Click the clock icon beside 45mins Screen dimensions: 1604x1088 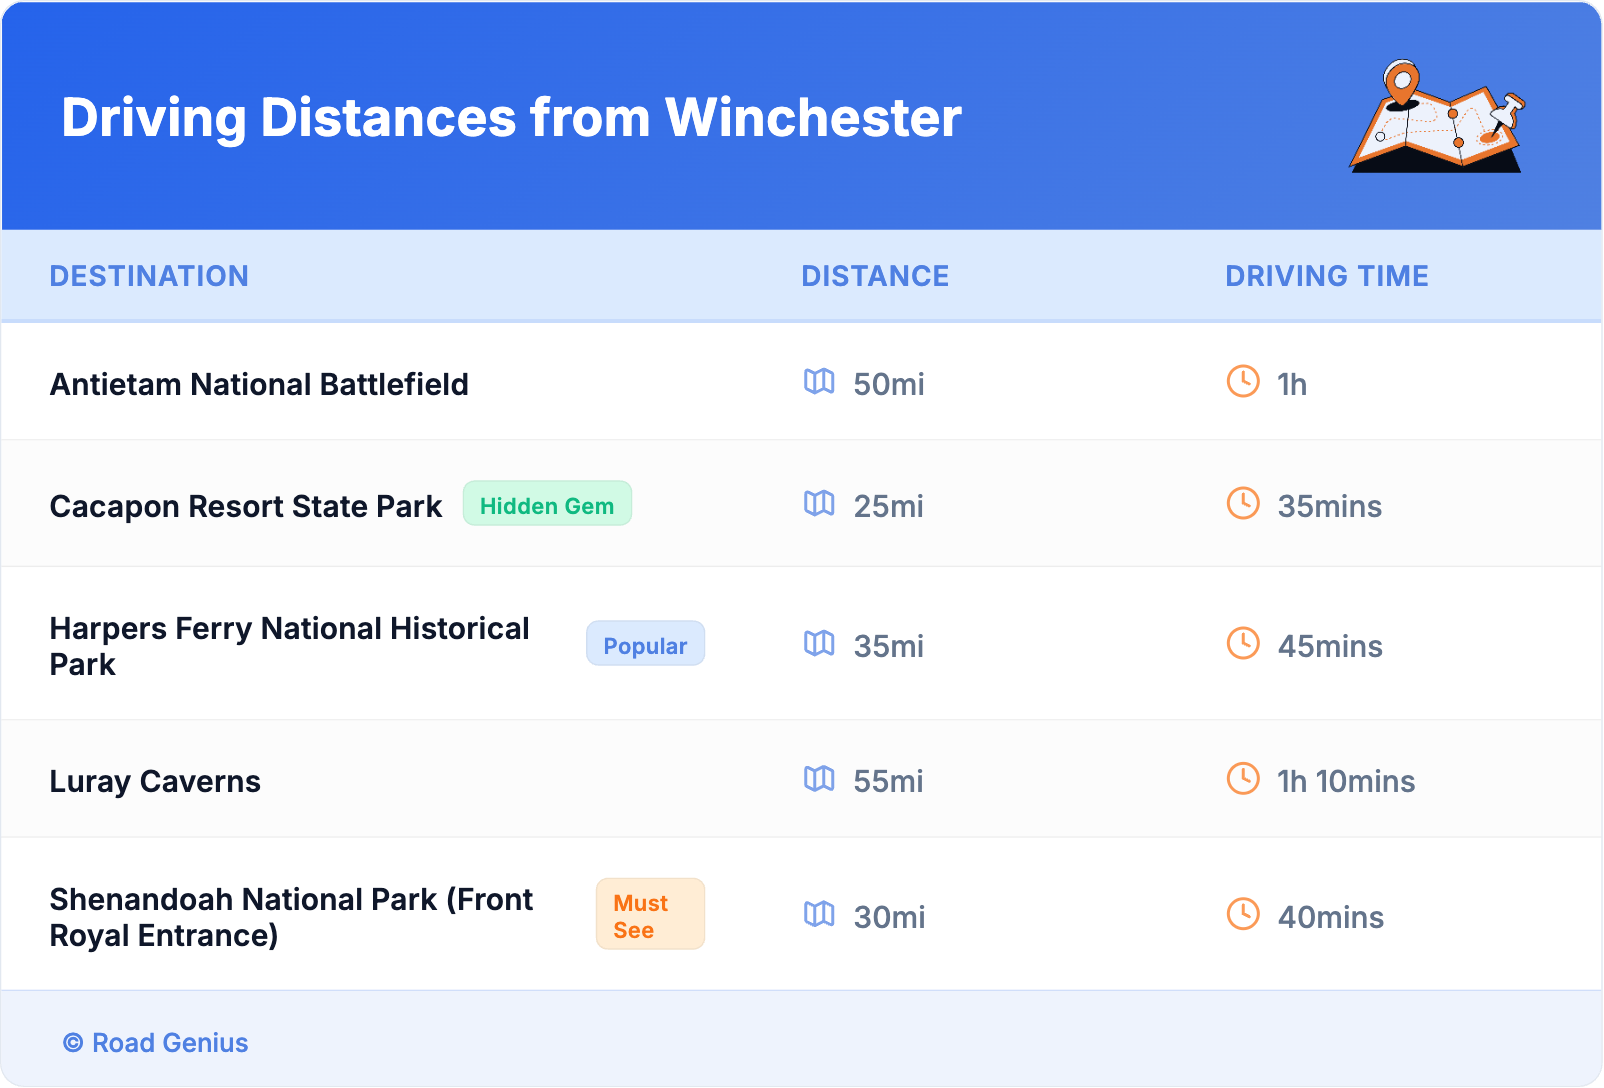(1243, 644)
